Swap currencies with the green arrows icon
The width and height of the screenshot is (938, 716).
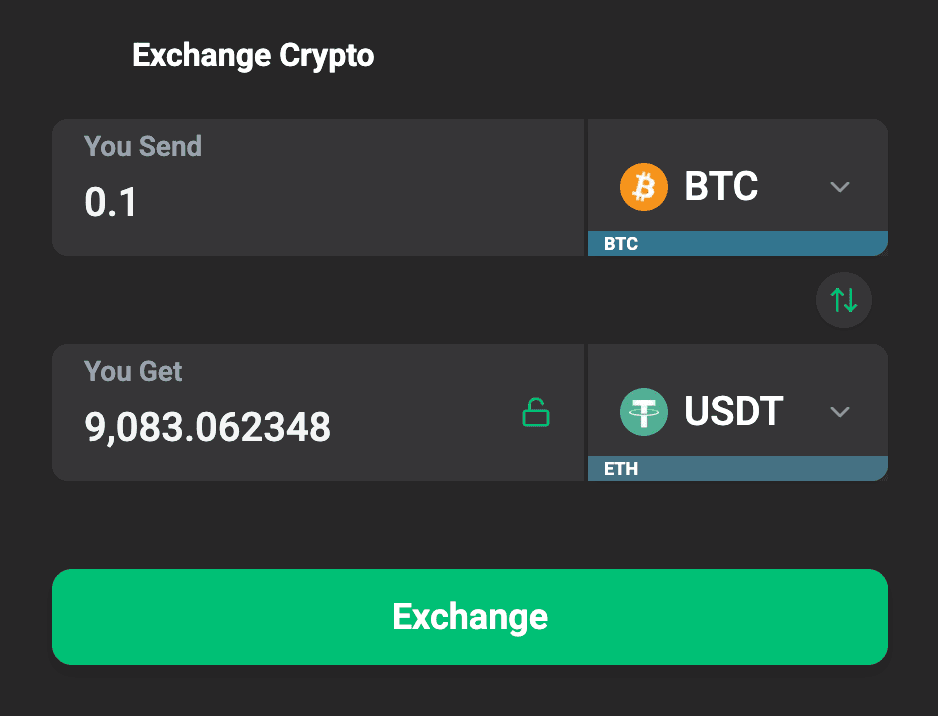(x=844, y=299)
